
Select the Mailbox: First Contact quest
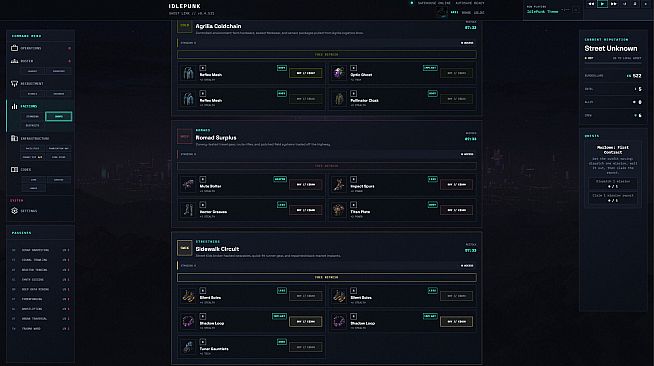(x=612, y=150)
